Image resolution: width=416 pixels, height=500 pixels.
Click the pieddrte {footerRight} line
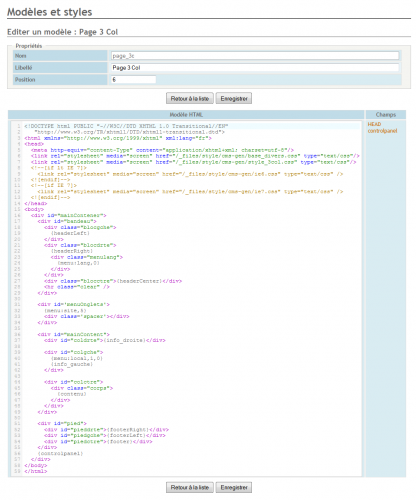[106, 430]
